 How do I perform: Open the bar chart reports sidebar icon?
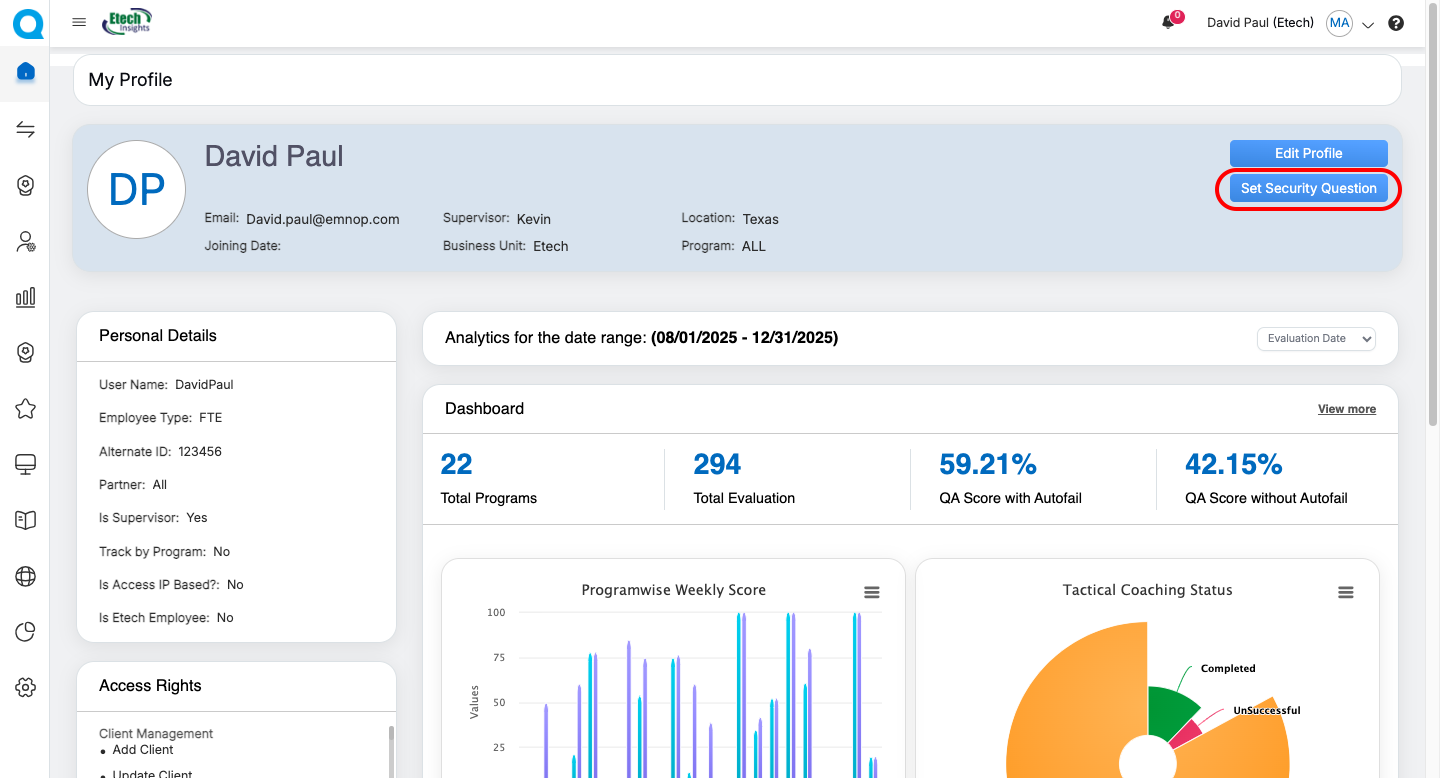point(26,297)
